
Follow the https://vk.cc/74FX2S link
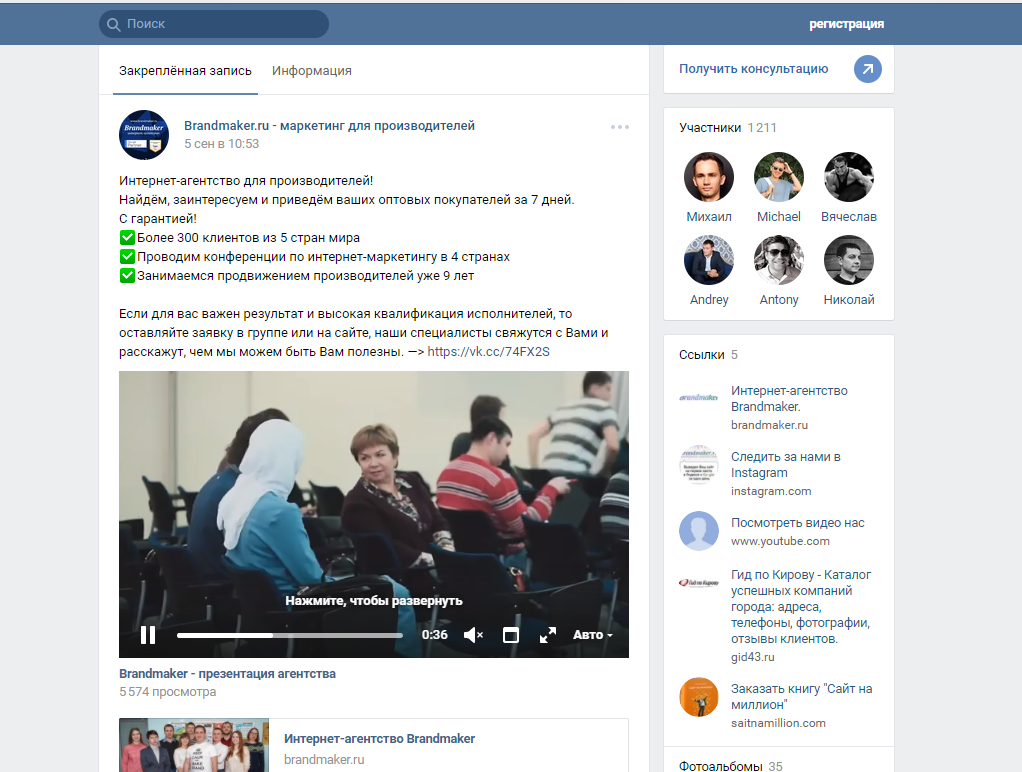click(488, 352)
